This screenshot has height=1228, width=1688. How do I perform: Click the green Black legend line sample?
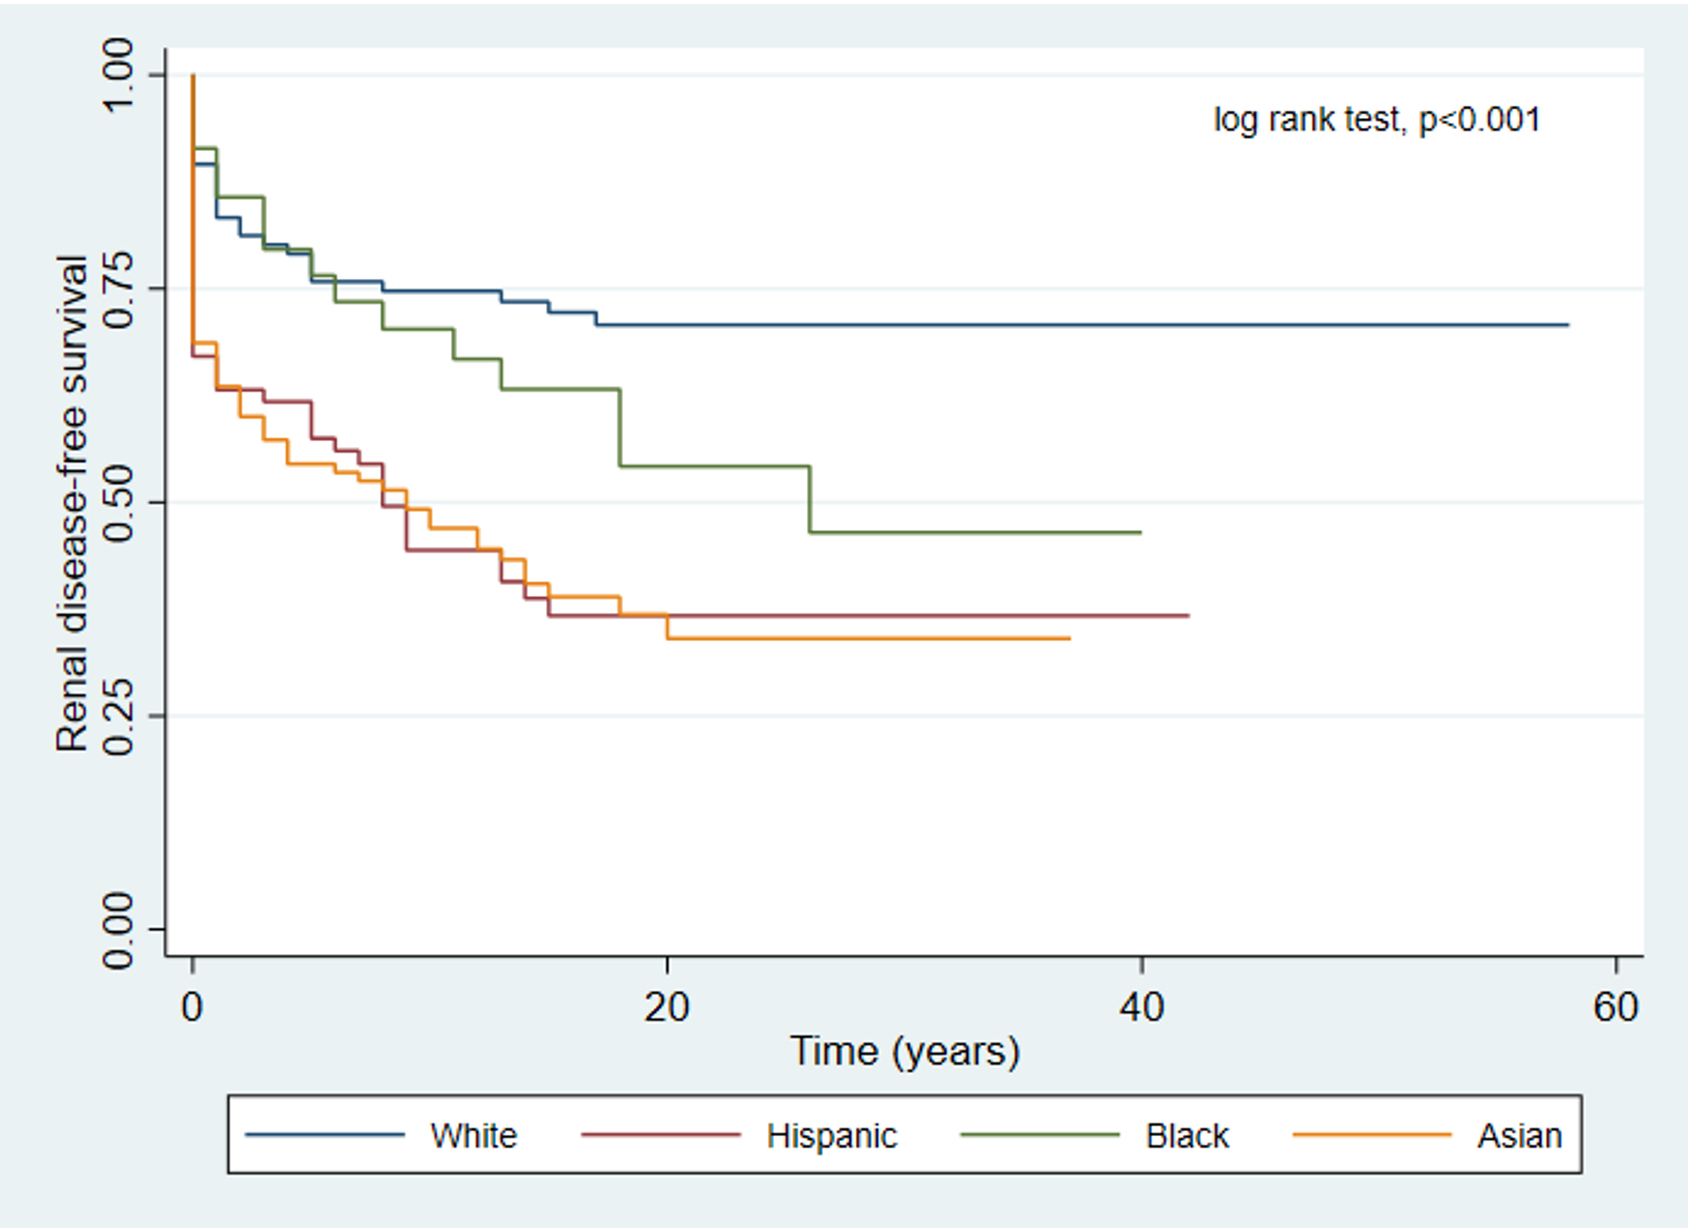[x=1039, y=1135]
